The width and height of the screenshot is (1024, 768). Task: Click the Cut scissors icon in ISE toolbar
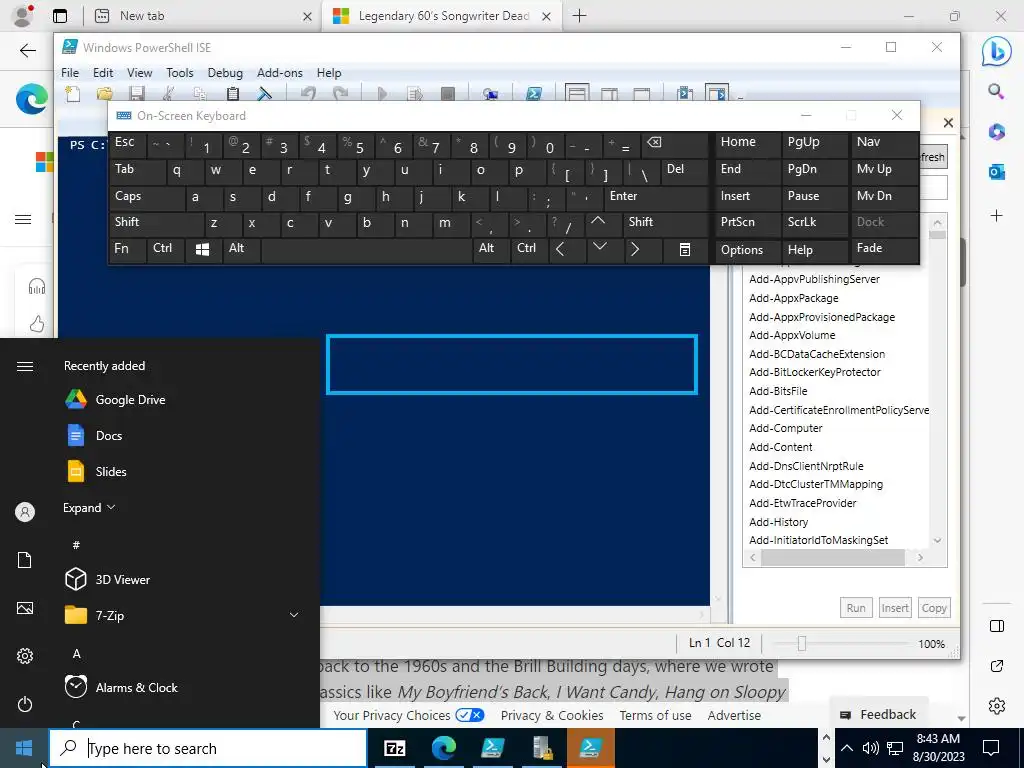point(168,94)
